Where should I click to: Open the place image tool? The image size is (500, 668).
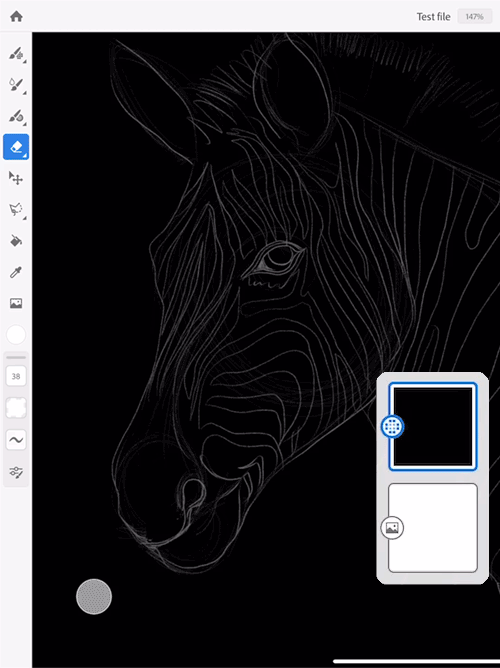[16, 303]
